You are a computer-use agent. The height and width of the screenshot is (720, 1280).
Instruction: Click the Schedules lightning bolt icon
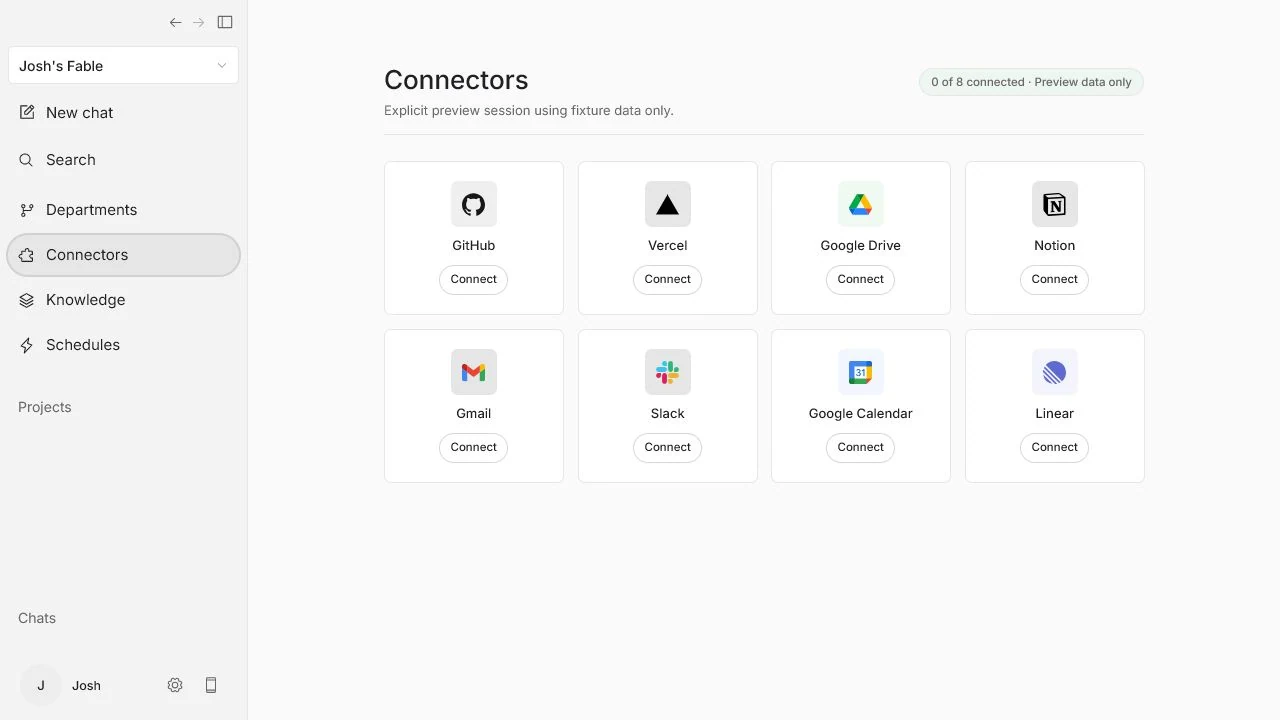pyautogui.click(x=27, y=344)
